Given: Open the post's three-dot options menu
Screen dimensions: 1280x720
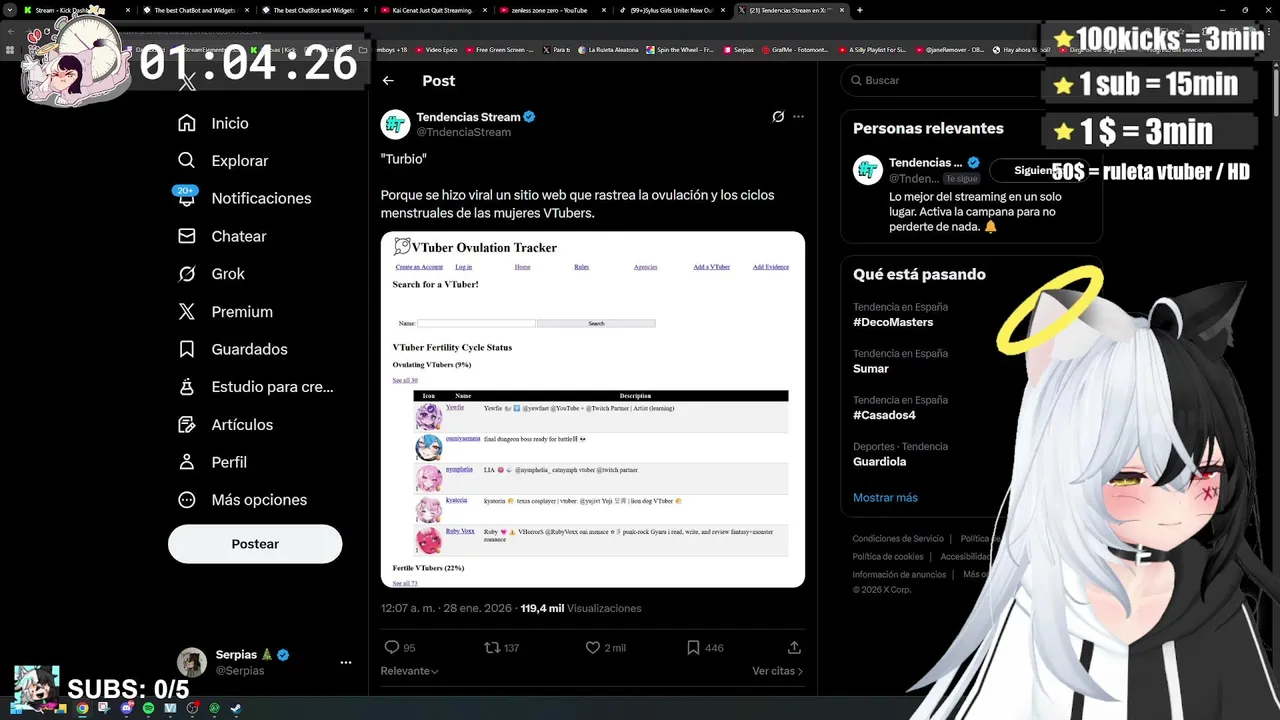Looking at the screenshot, I should (x=798, y=117).
